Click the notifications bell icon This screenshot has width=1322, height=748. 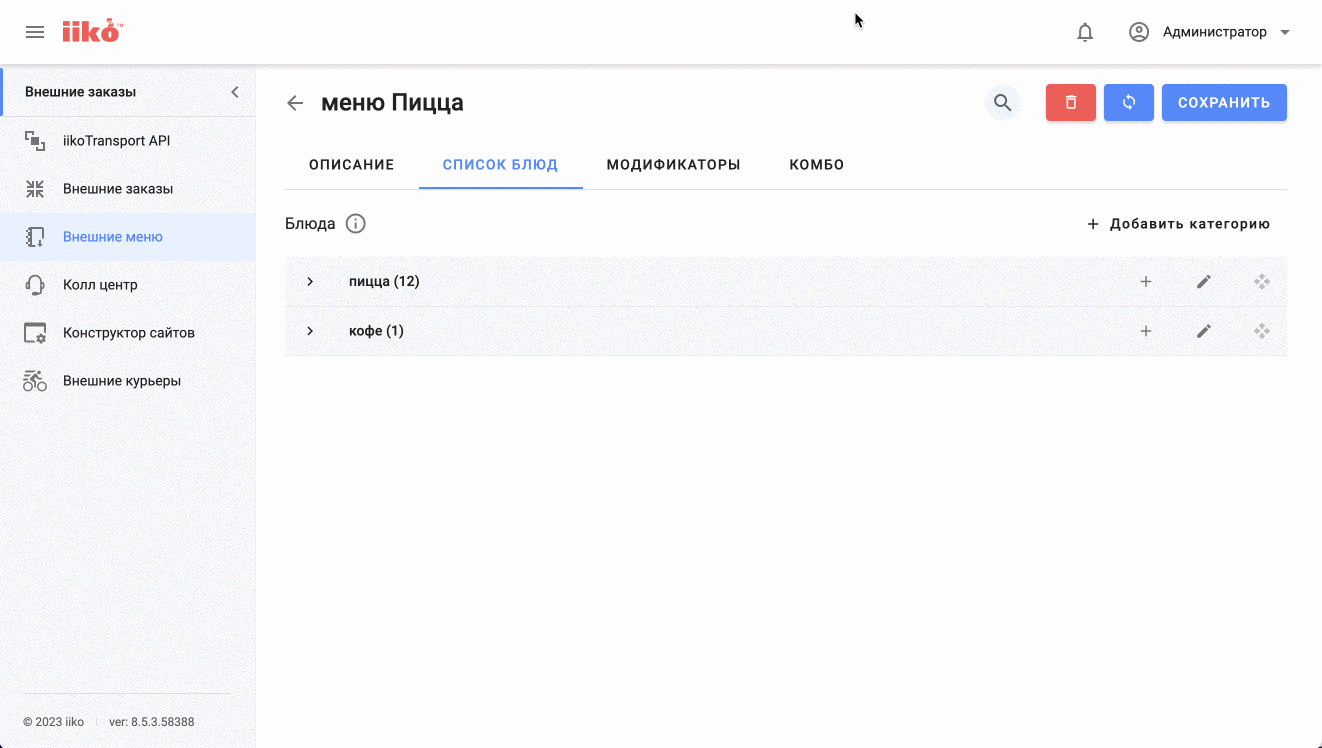tap(1085, 32)
